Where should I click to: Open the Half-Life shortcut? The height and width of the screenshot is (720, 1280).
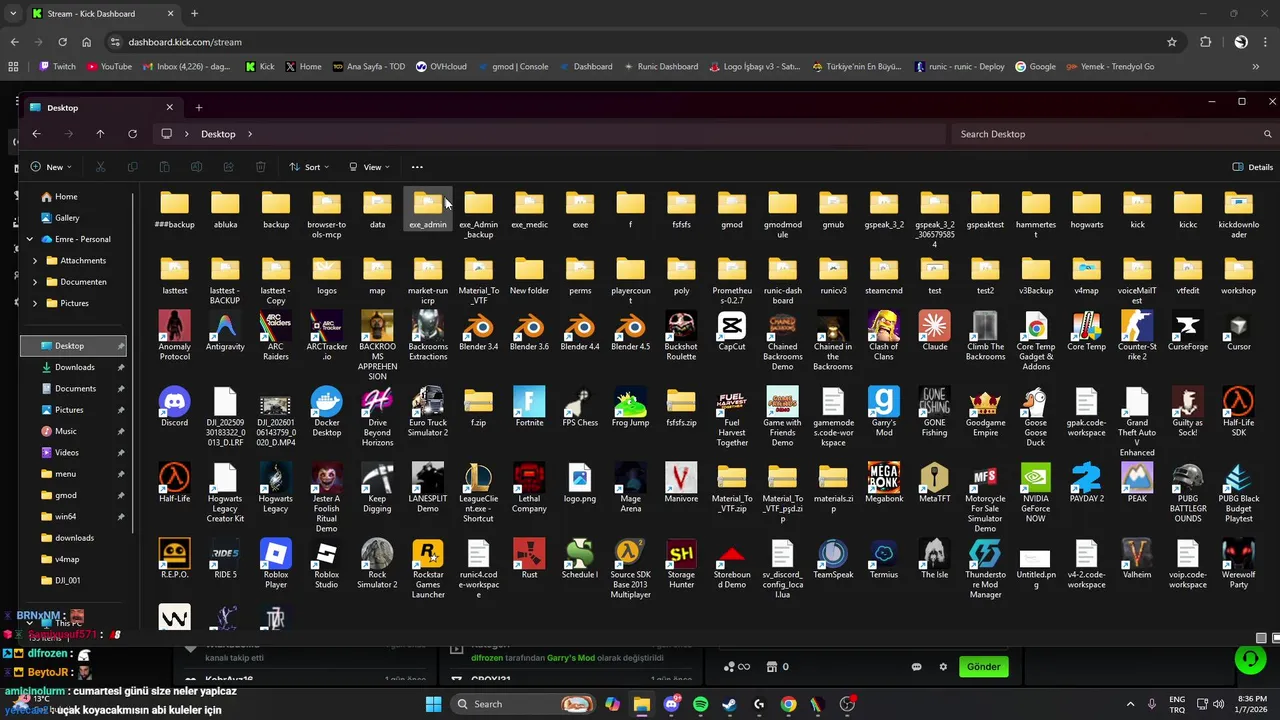pos(174,484)
